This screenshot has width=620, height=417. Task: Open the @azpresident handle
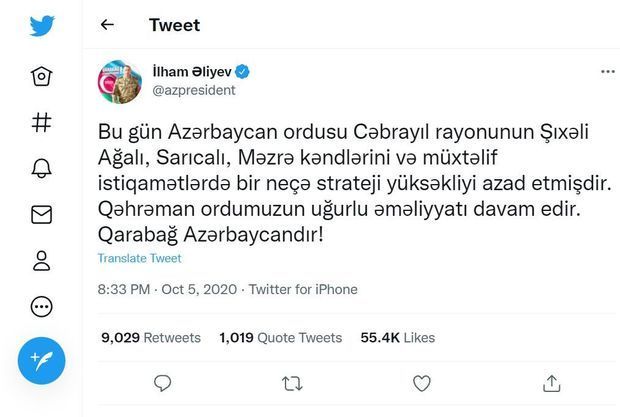pos(194,90)
